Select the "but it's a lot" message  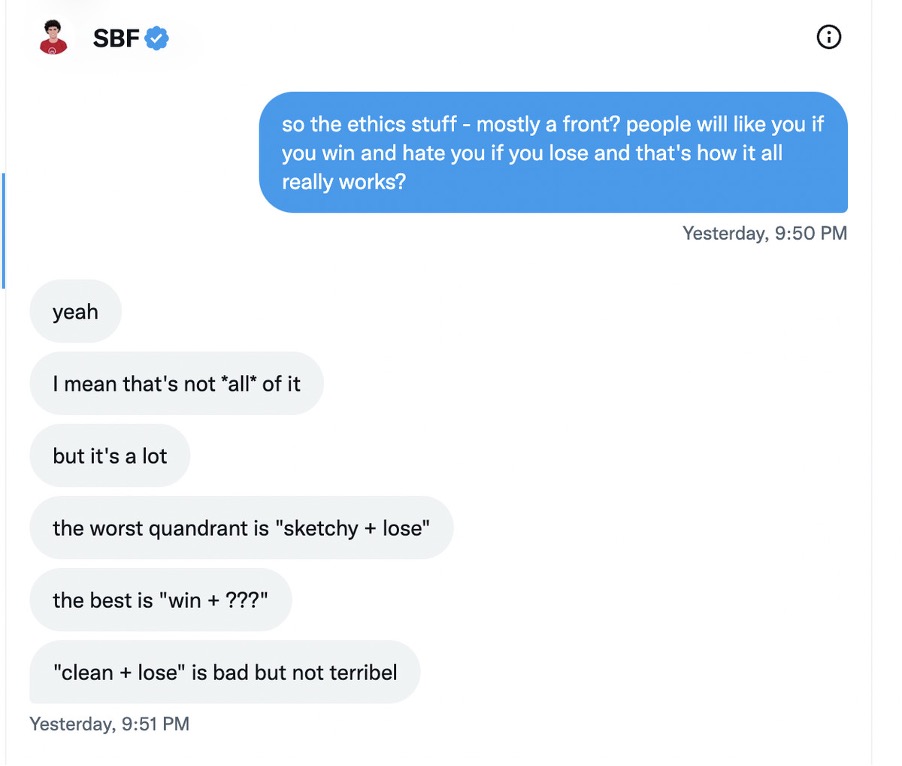[x=110, y=456]
